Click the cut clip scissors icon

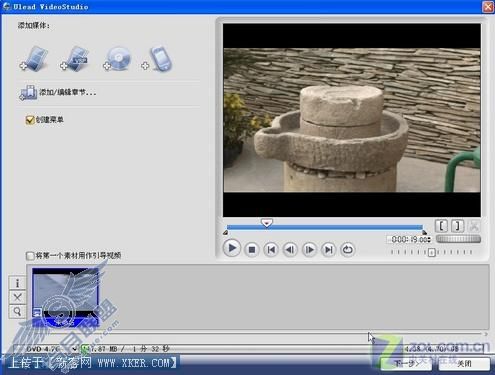point(474,226)
